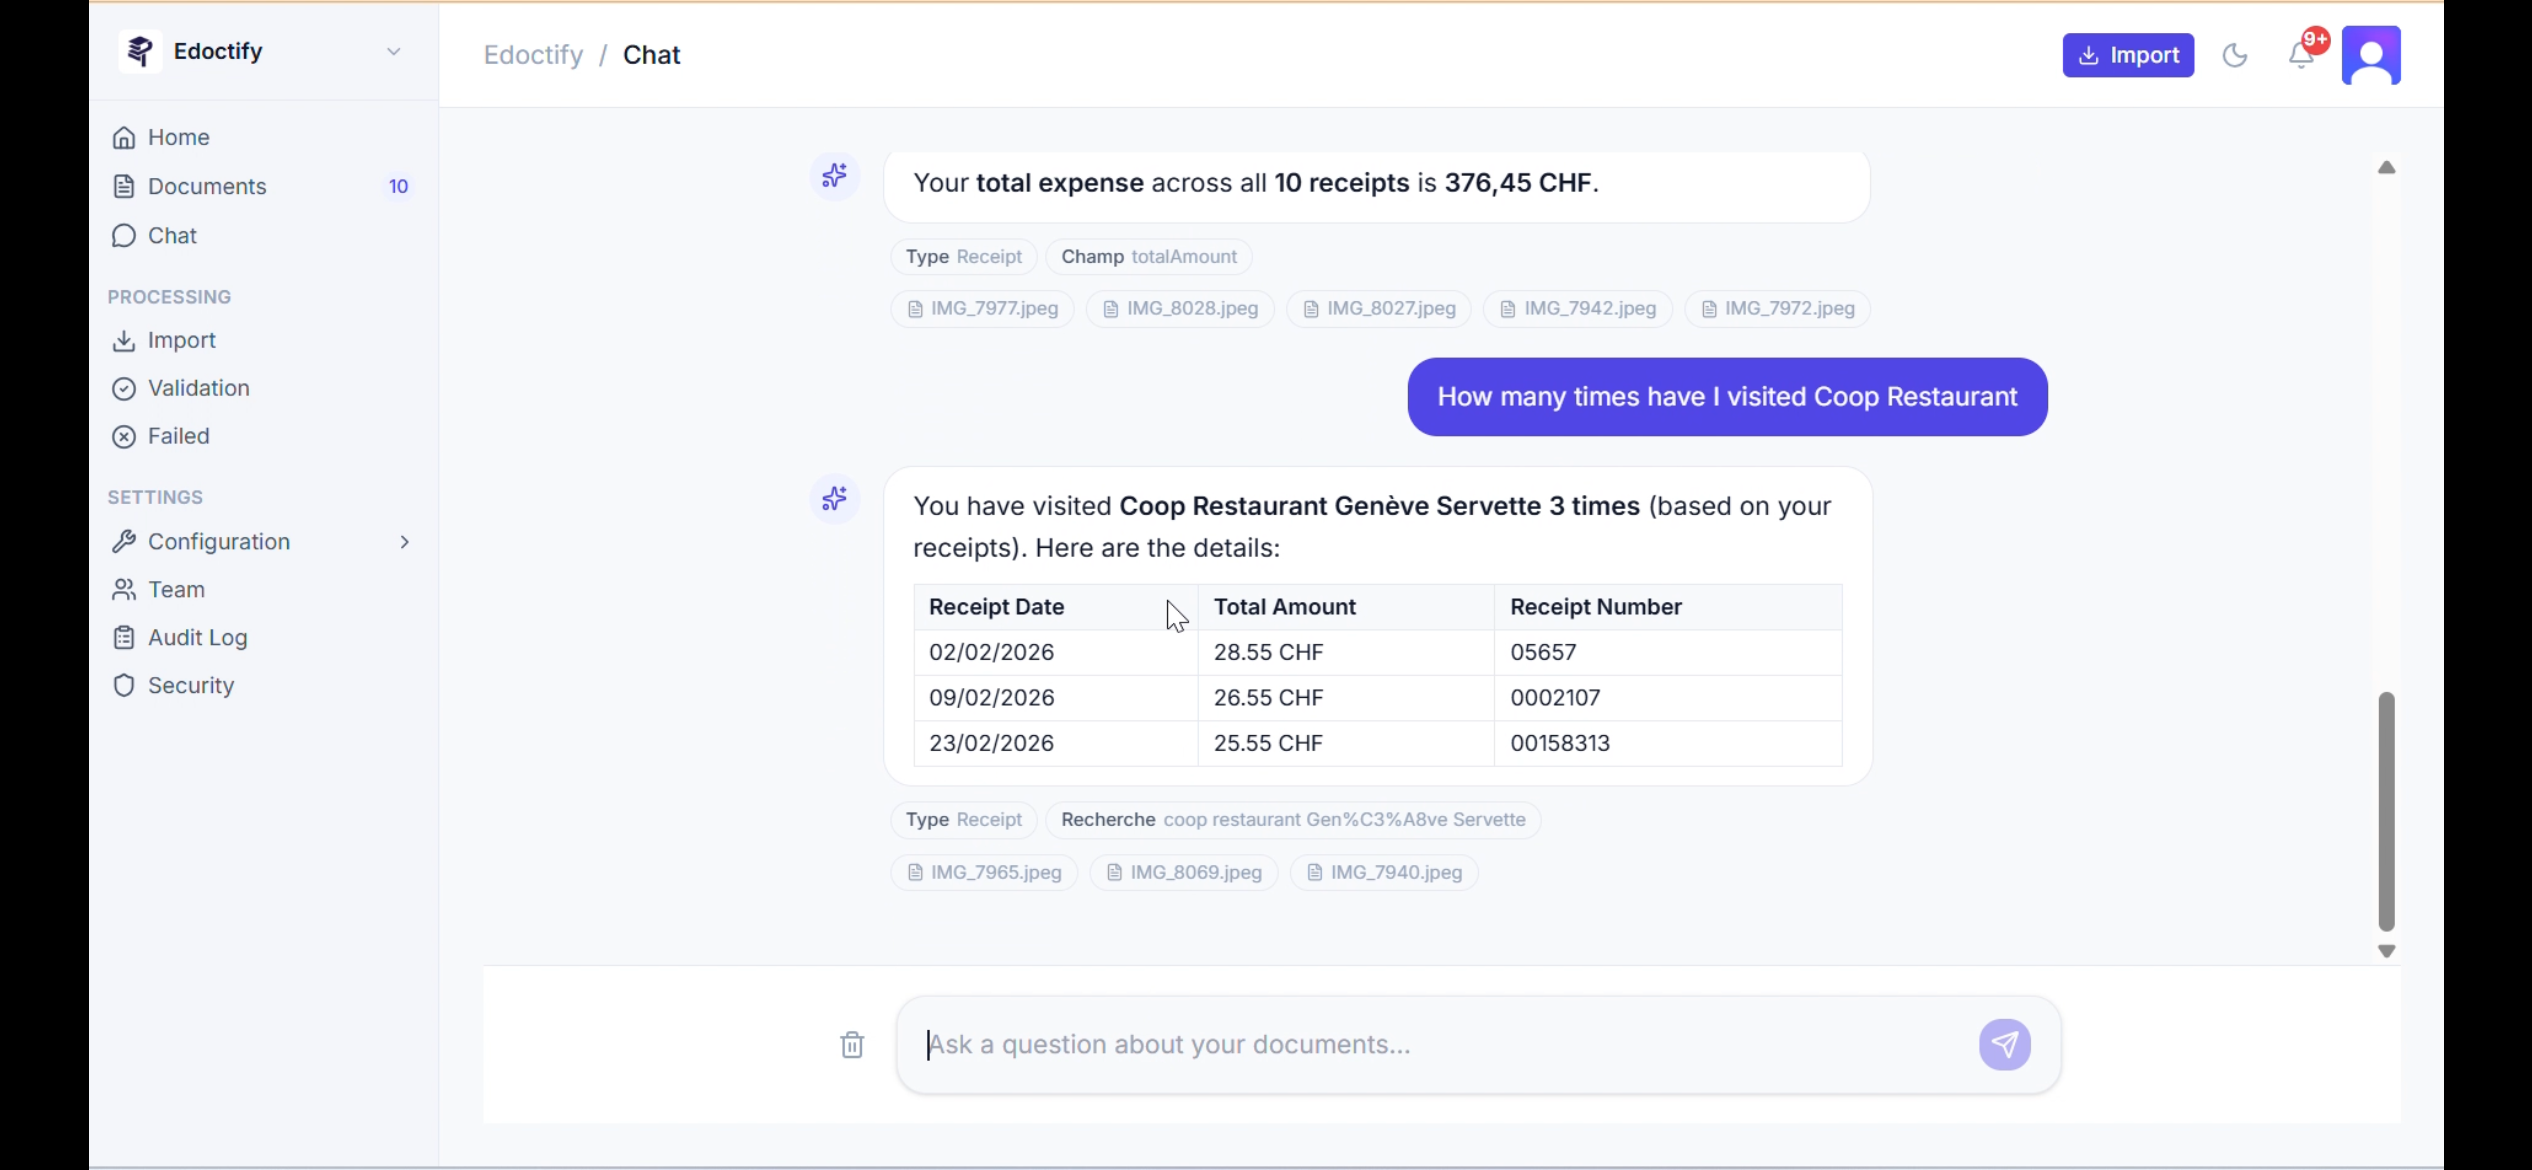Expand the Edoctify workspace dropdown
Screen dimensions: 2532x1170
(393, 51)
